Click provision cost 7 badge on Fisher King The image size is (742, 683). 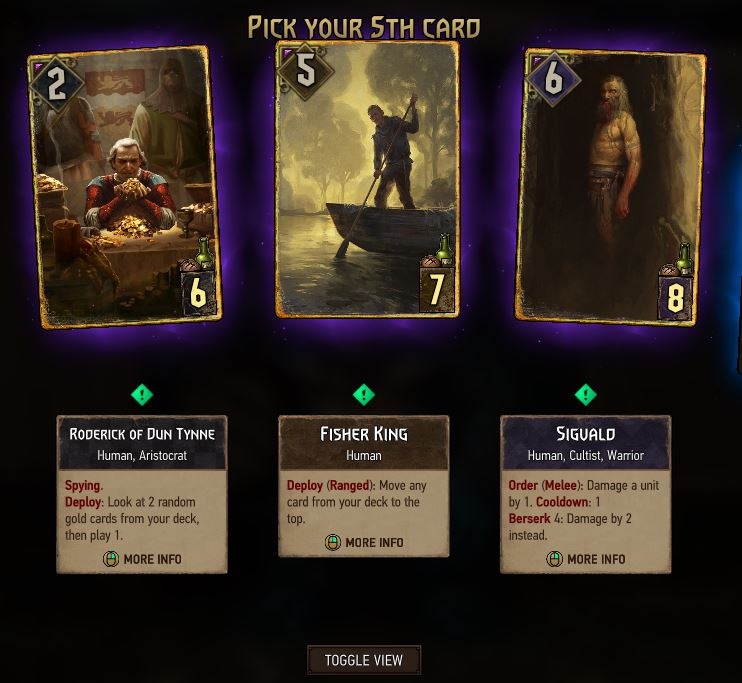[x=437, y=288]
